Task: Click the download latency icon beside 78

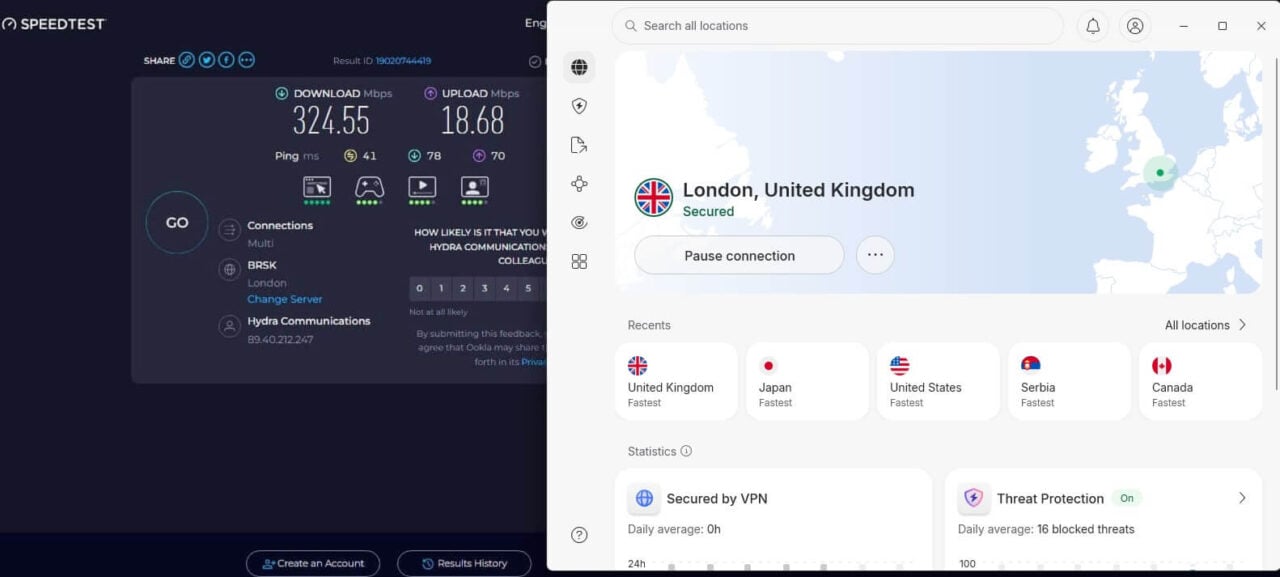Action: point(414,156)
